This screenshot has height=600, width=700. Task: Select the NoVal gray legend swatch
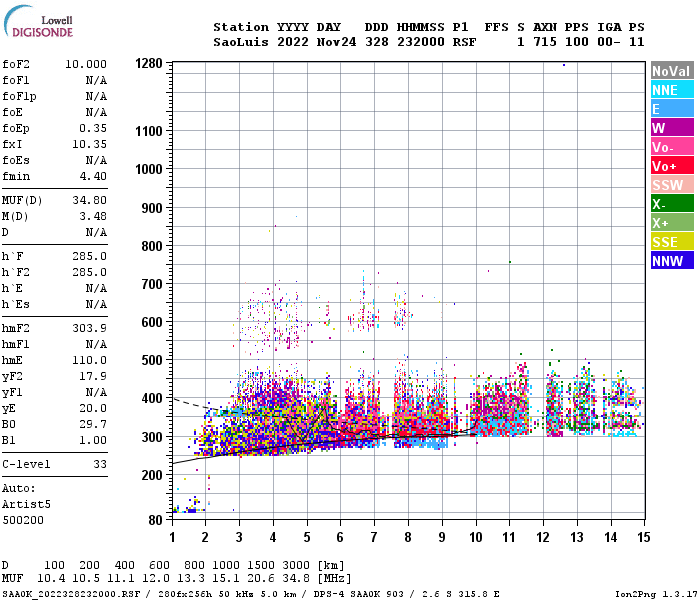click(x=672, y=71)
